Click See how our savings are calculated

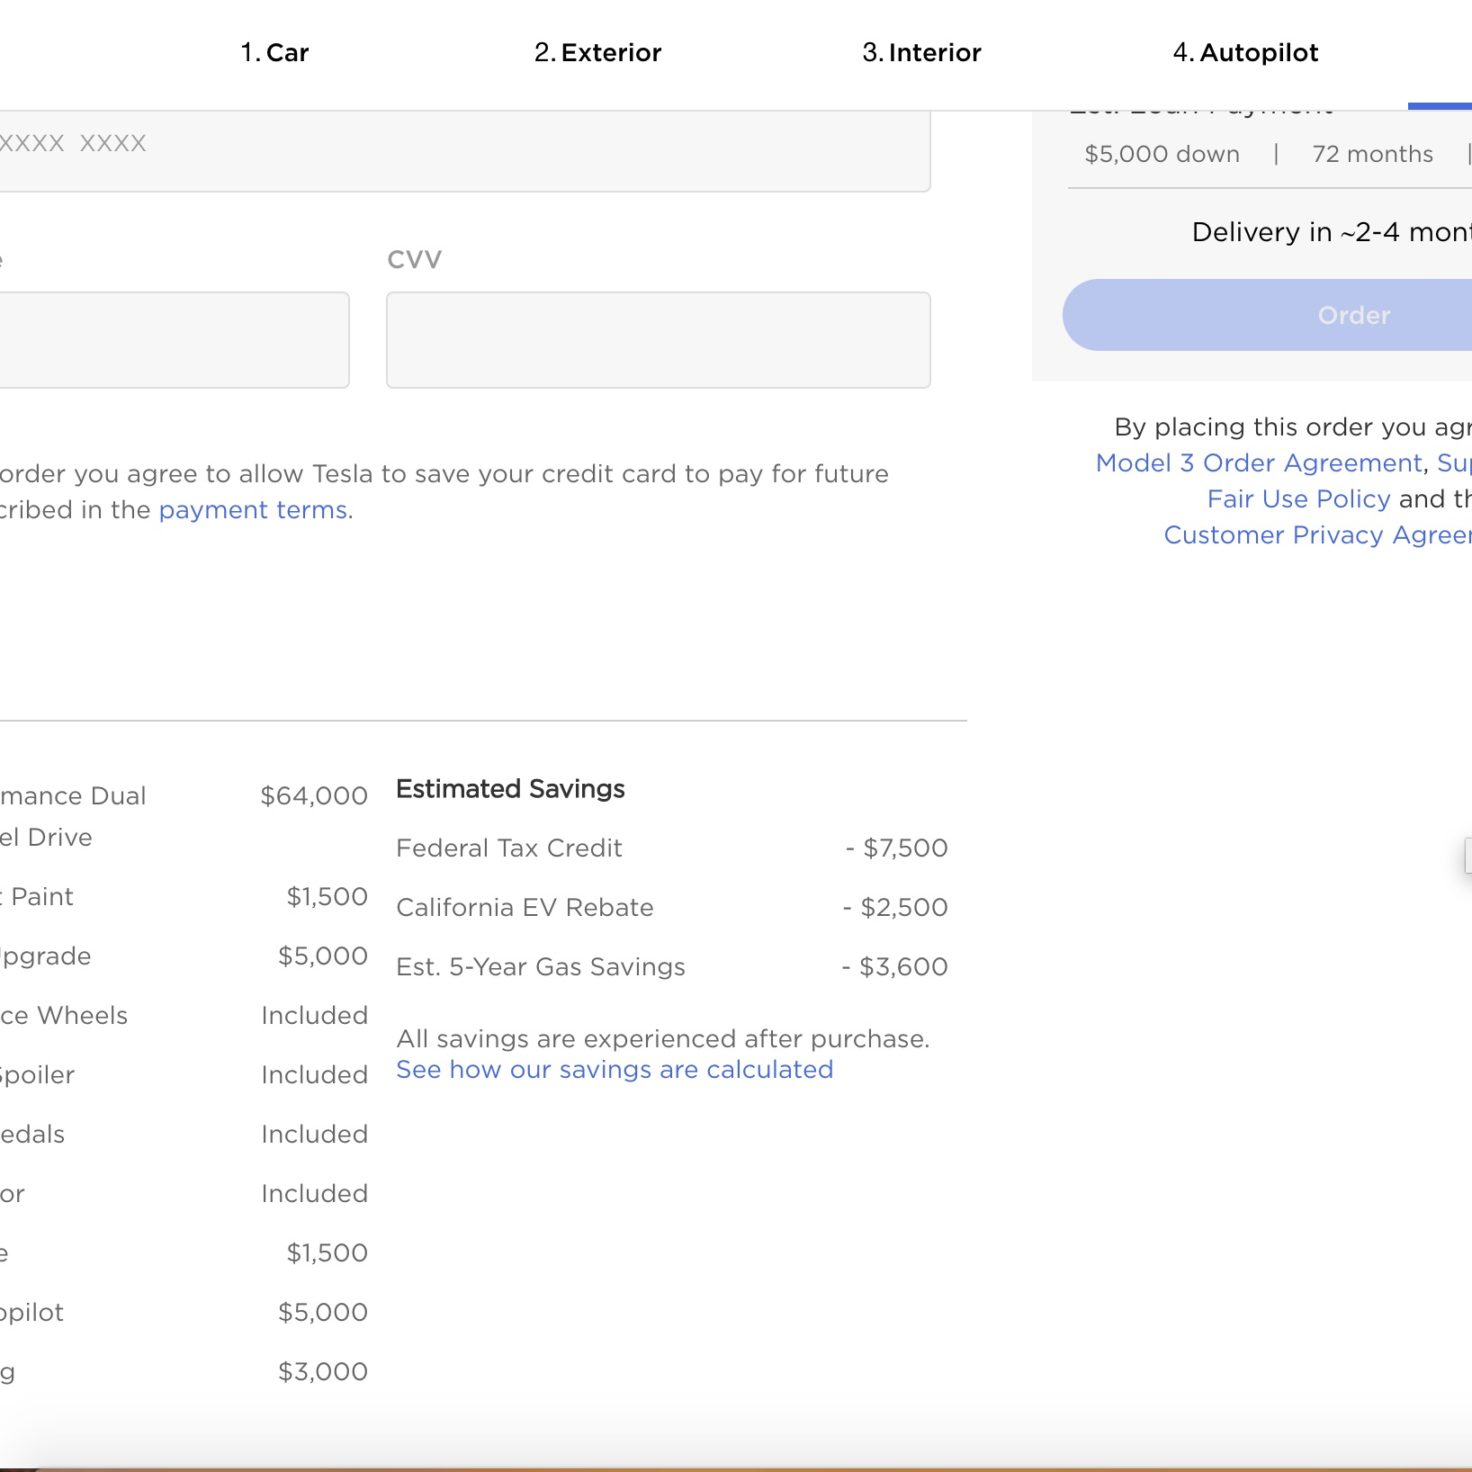615,1070
